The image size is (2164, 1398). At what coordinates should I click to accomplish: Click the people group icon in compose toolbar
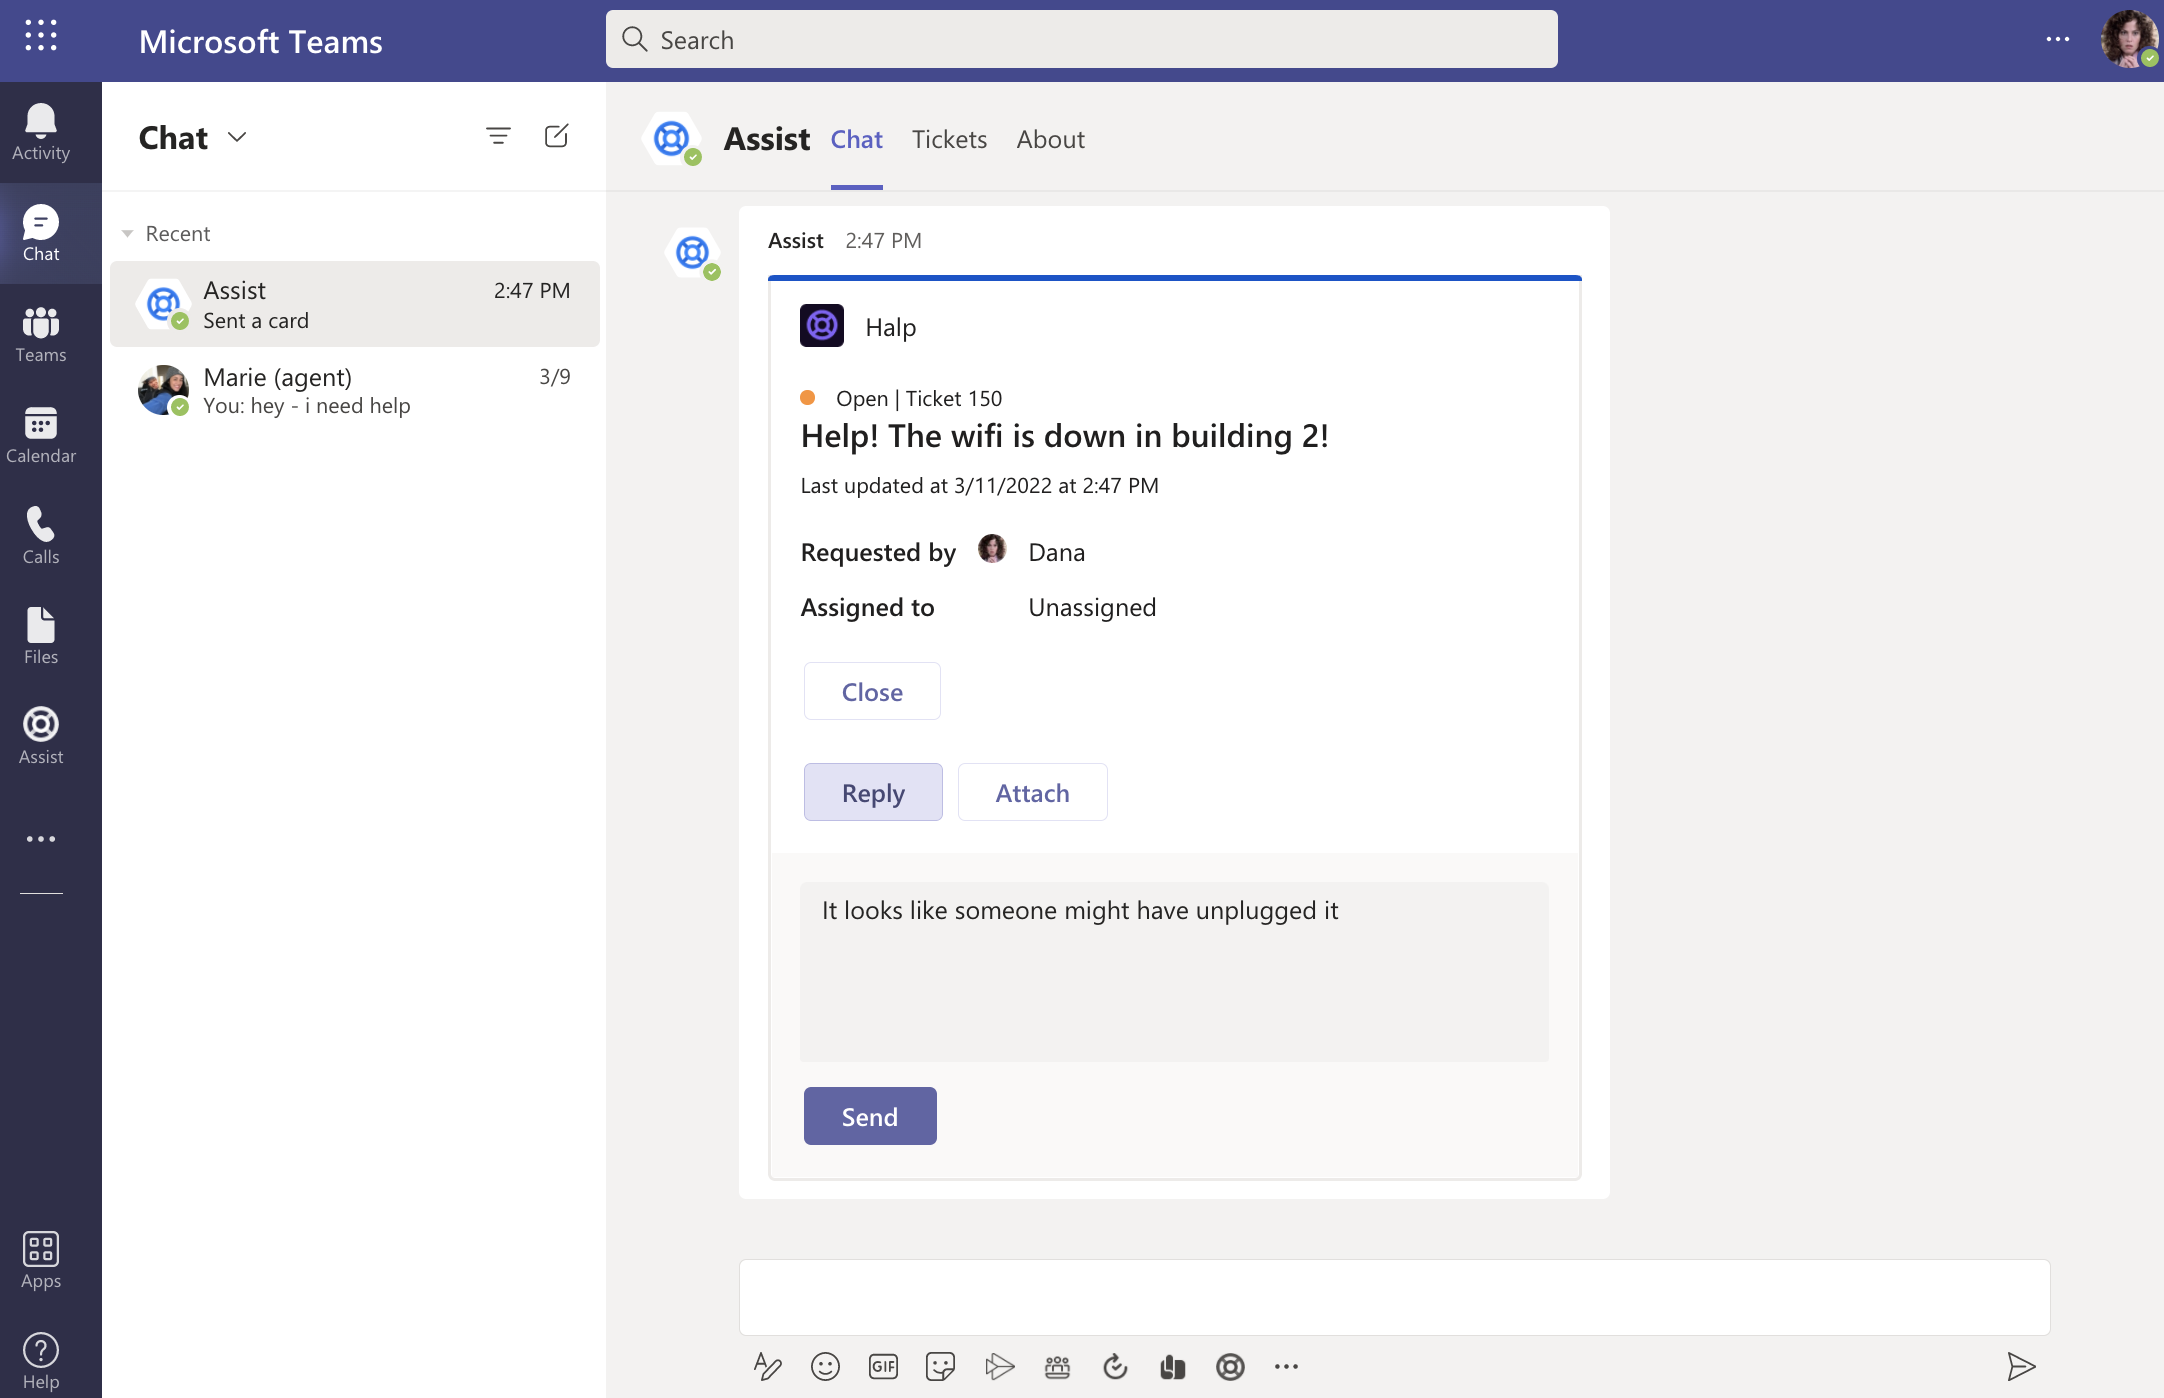(1057, 1366)
